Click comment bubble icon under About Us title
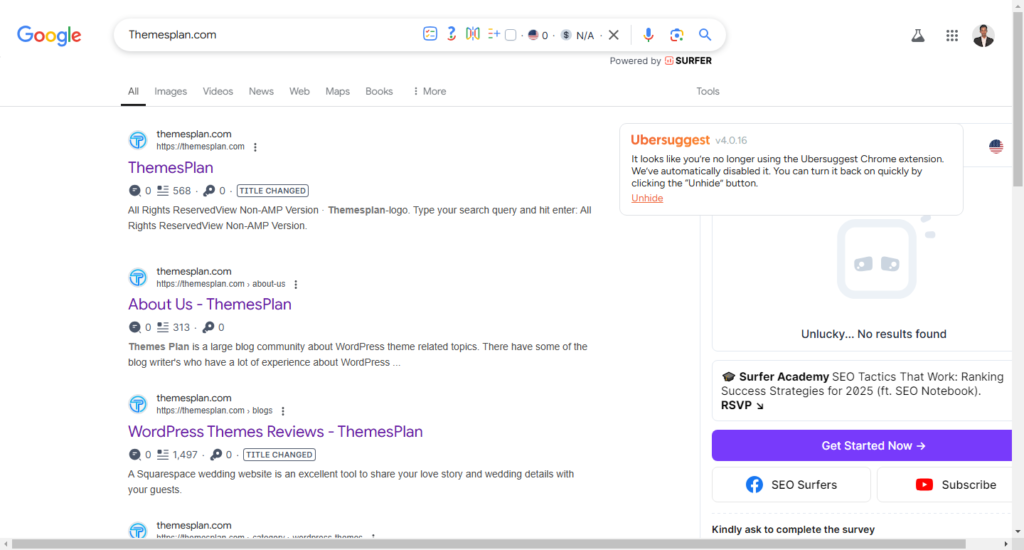 click(135, 327)
